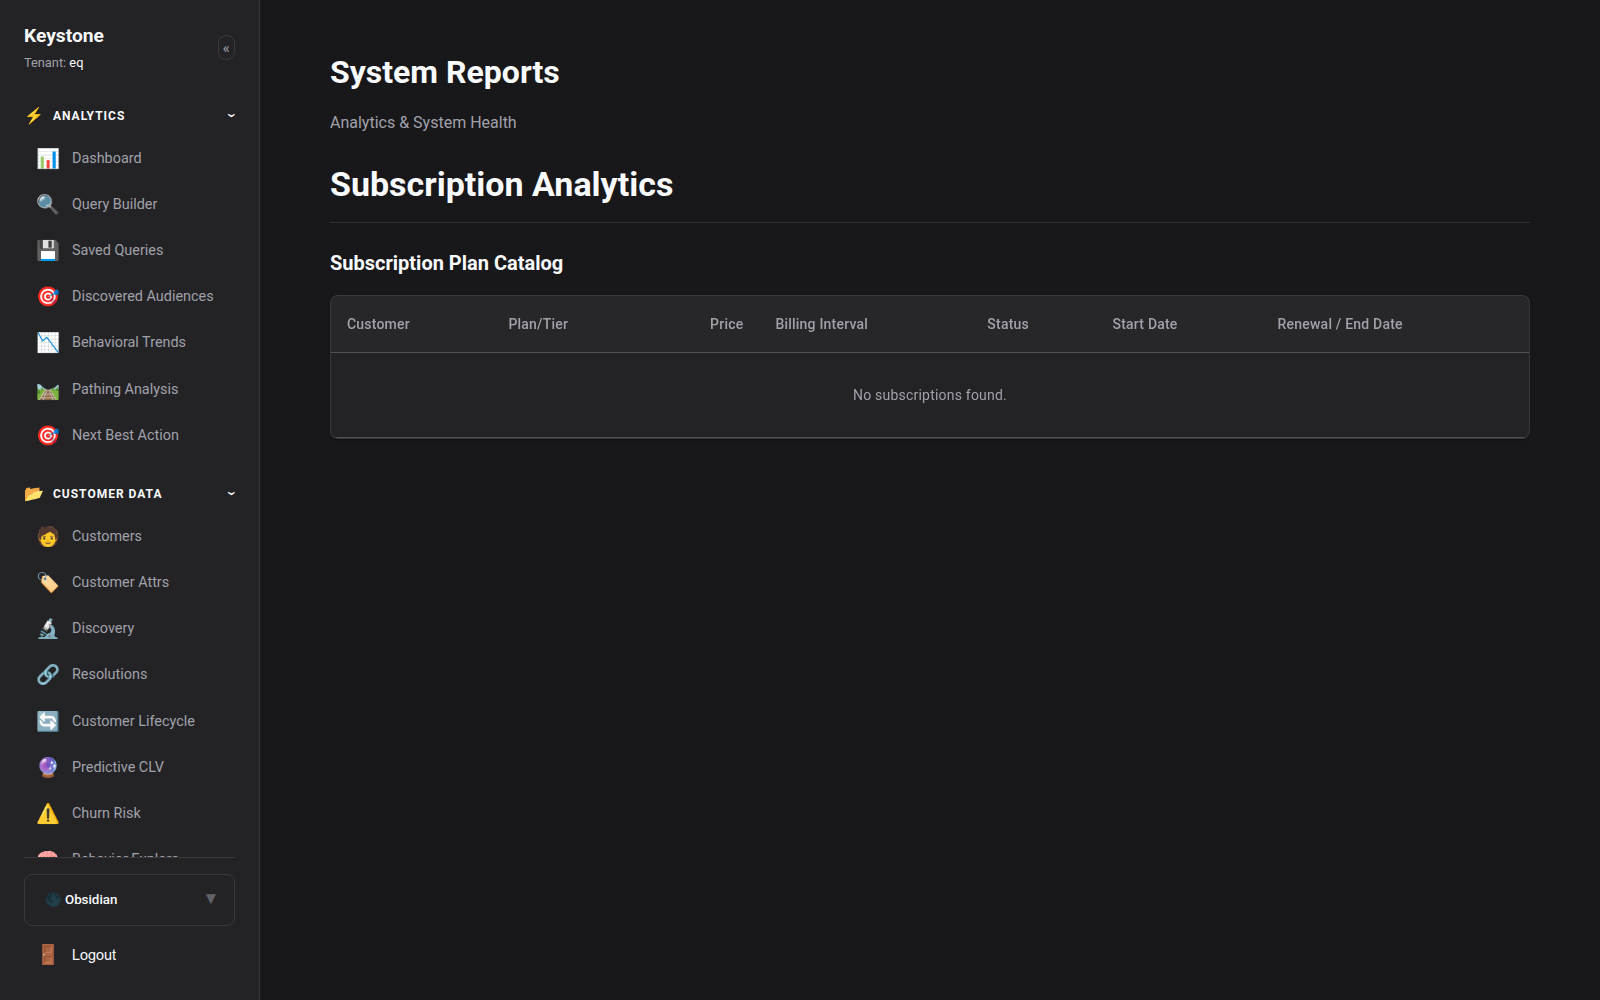Open Saved Queries
1600x1000 pixels.
(118, 250)
